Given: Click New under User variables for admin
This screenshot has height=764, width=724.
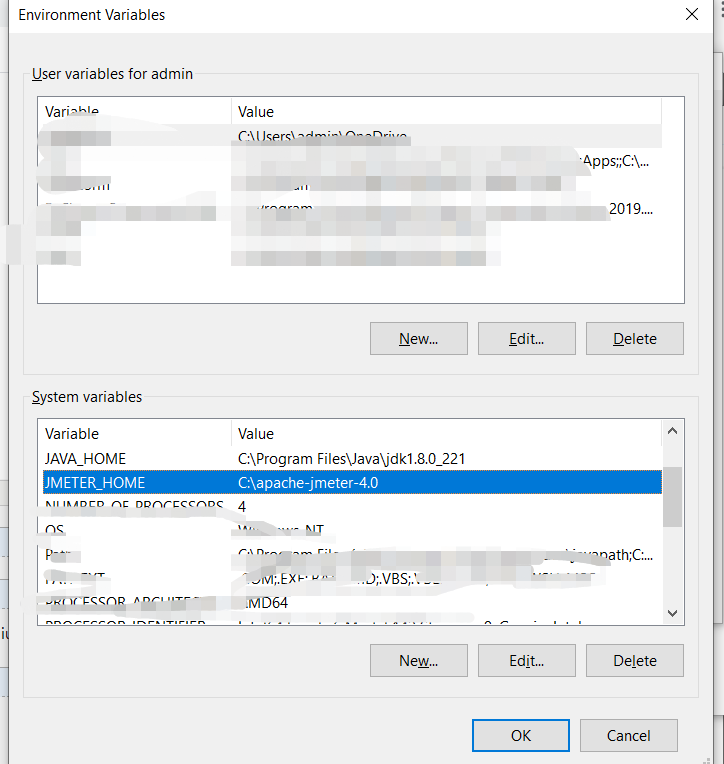Looking at the screenshot, I should [419, 338].
